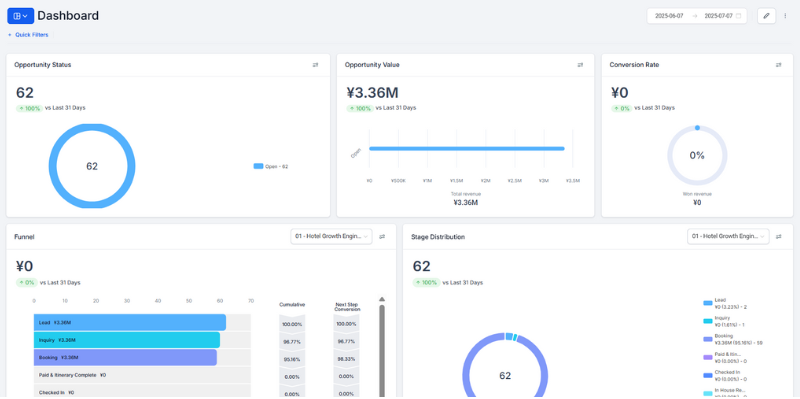
Task: Open Conversion Rate widget filter settings icon
Action: point(779,65)
